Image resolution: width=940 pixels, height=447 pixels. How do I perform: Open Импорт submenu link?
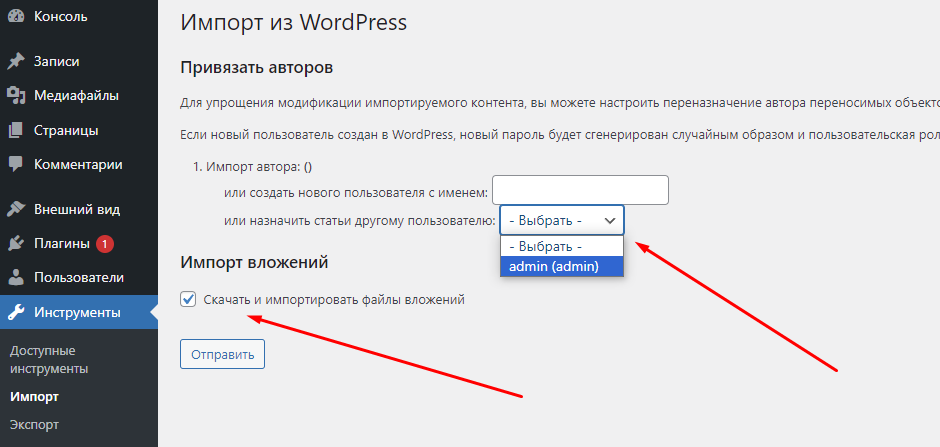coord(34,397)
